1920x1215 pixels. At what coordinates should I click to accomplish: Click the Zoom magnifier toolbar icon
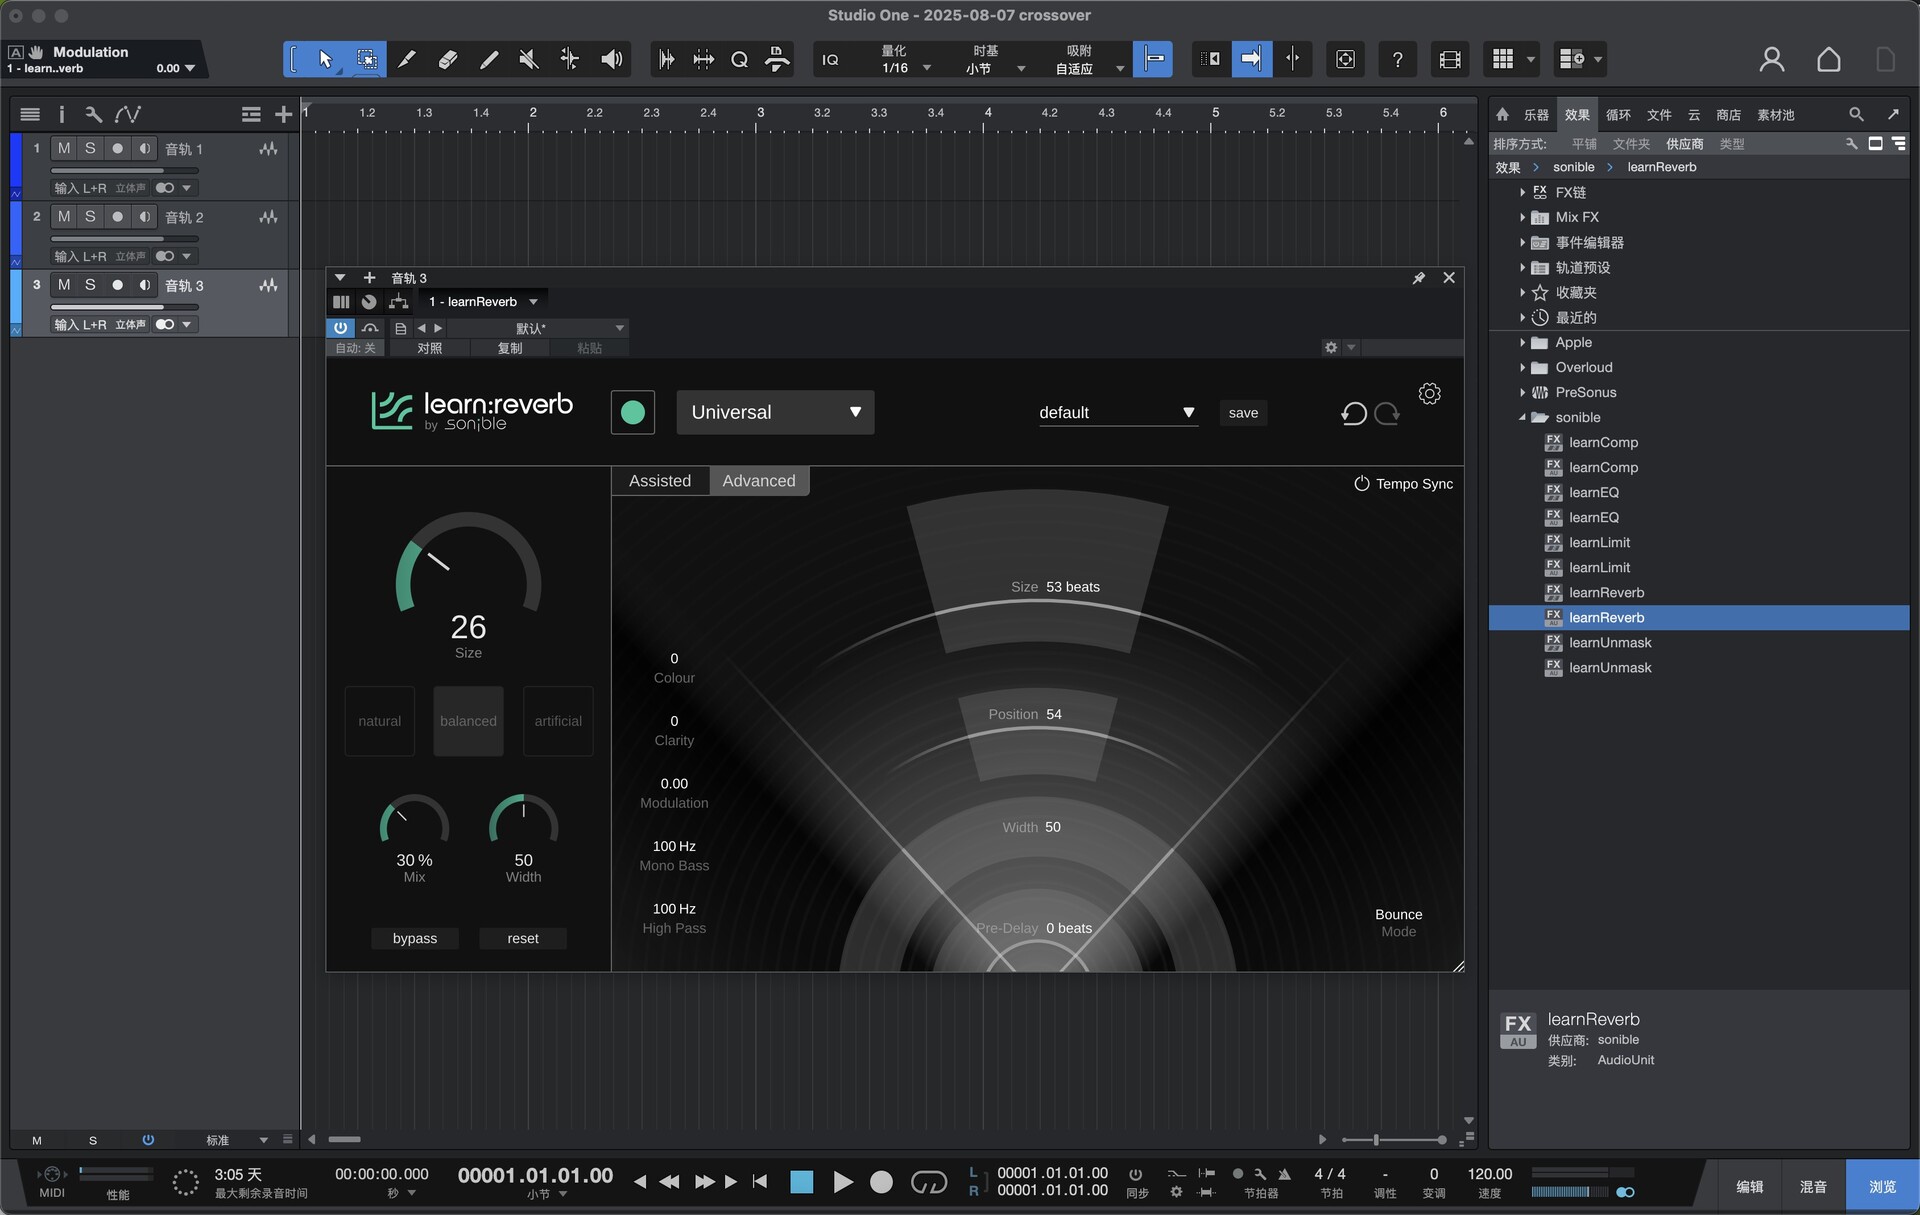pos(740,60)
